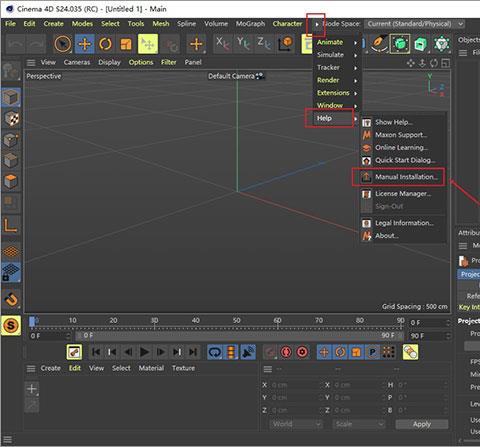Image resolution: width=480 pixels, height=447 pixels.
Task: Click the menu overflow arrow after Character
Action: point(316,24)
